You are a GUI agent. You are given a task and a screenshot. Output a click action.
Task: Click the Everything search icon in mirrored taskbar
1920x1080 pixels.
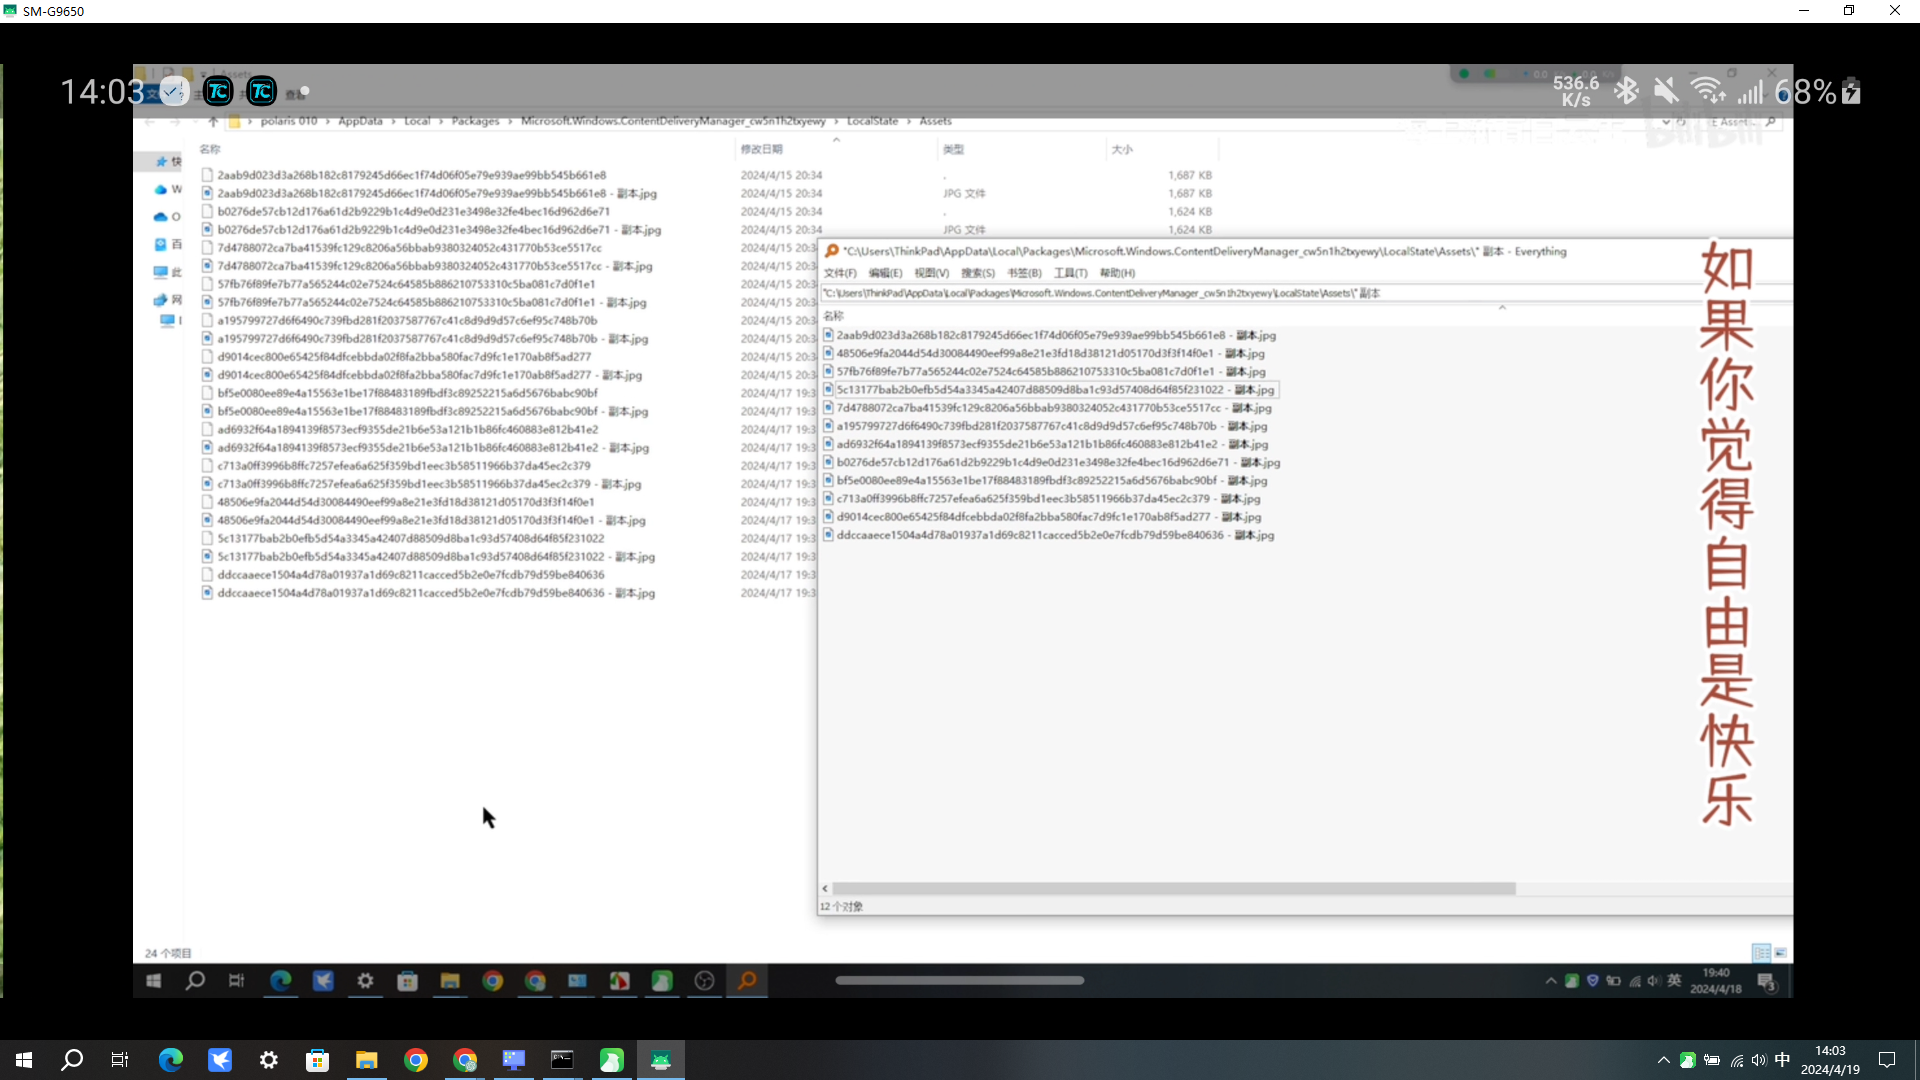[747, 981]
